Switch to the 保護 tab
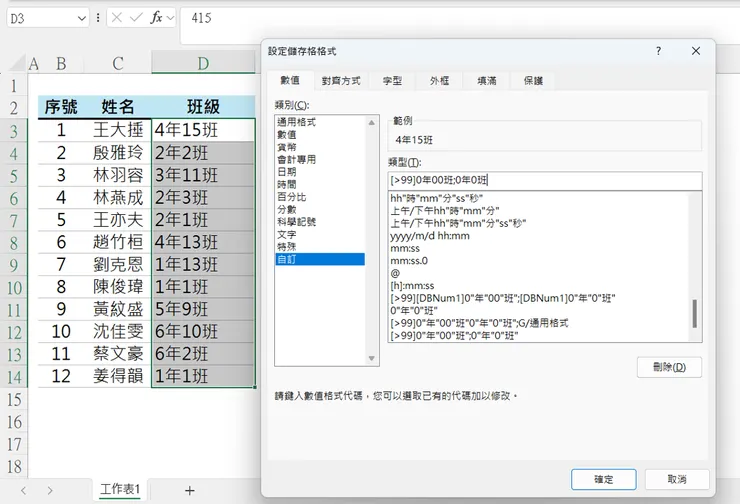 click(x=533, y=81)
